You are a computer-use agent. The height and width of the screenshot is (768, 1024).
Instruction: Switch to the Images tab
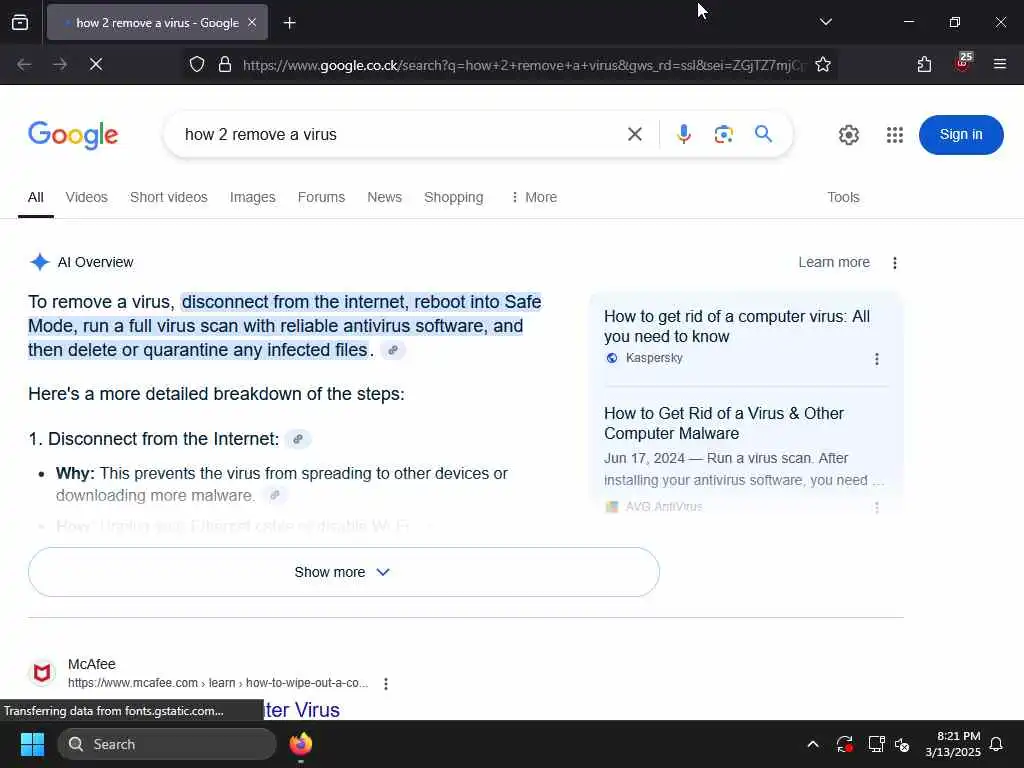[253, 197]
